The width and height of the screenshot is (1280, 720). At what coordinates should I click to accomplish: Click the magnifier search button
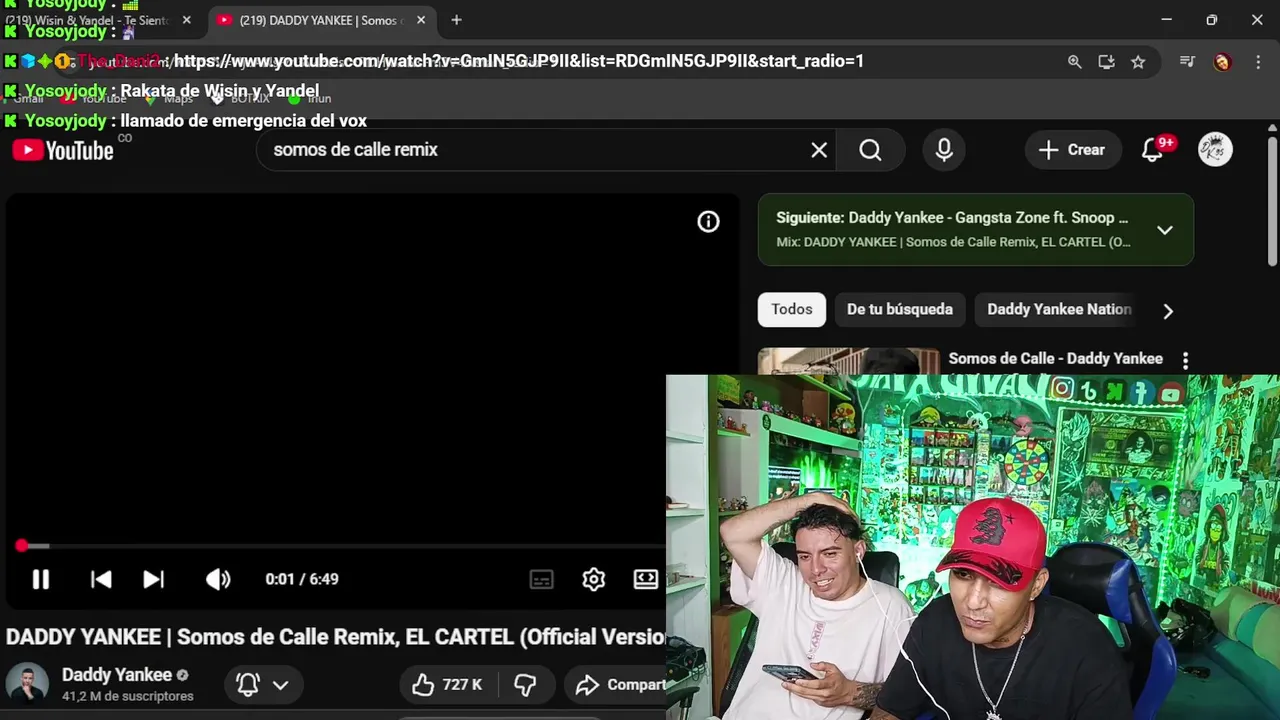pos(871,150)
